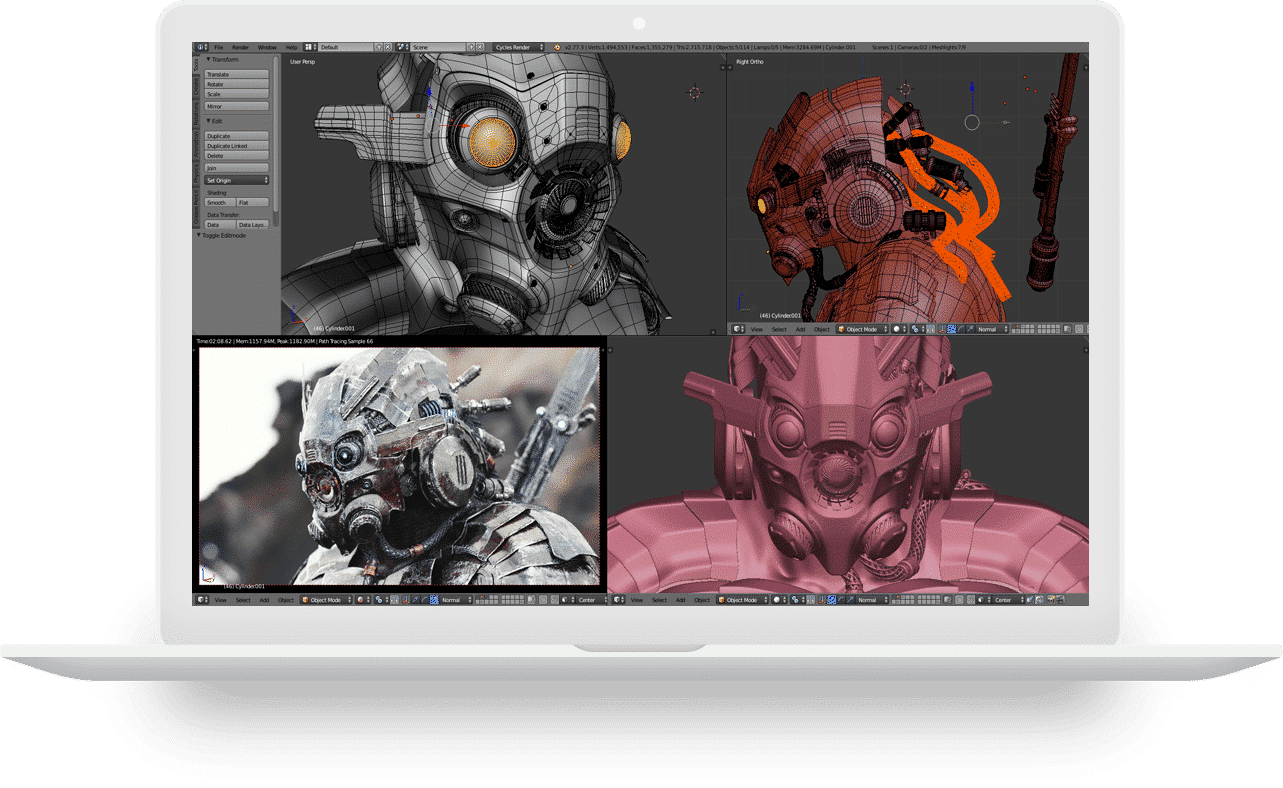Click the Data transfer button

point(220,225)
